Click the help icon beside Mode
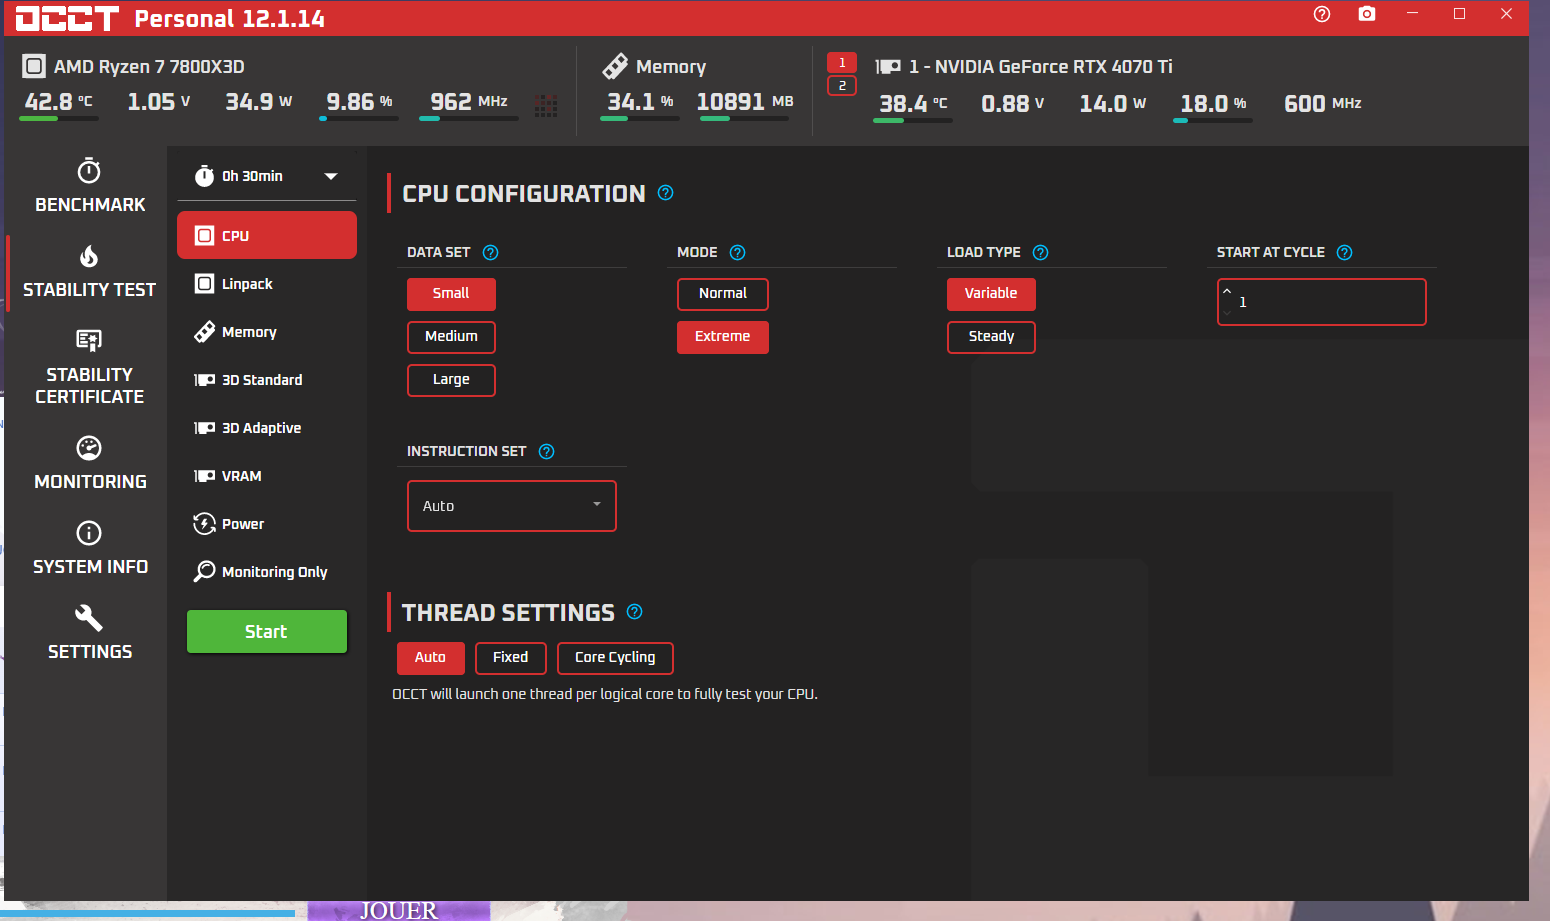Image resolution: width=1550 pixels, height=921 pixels. pos(738,253)
